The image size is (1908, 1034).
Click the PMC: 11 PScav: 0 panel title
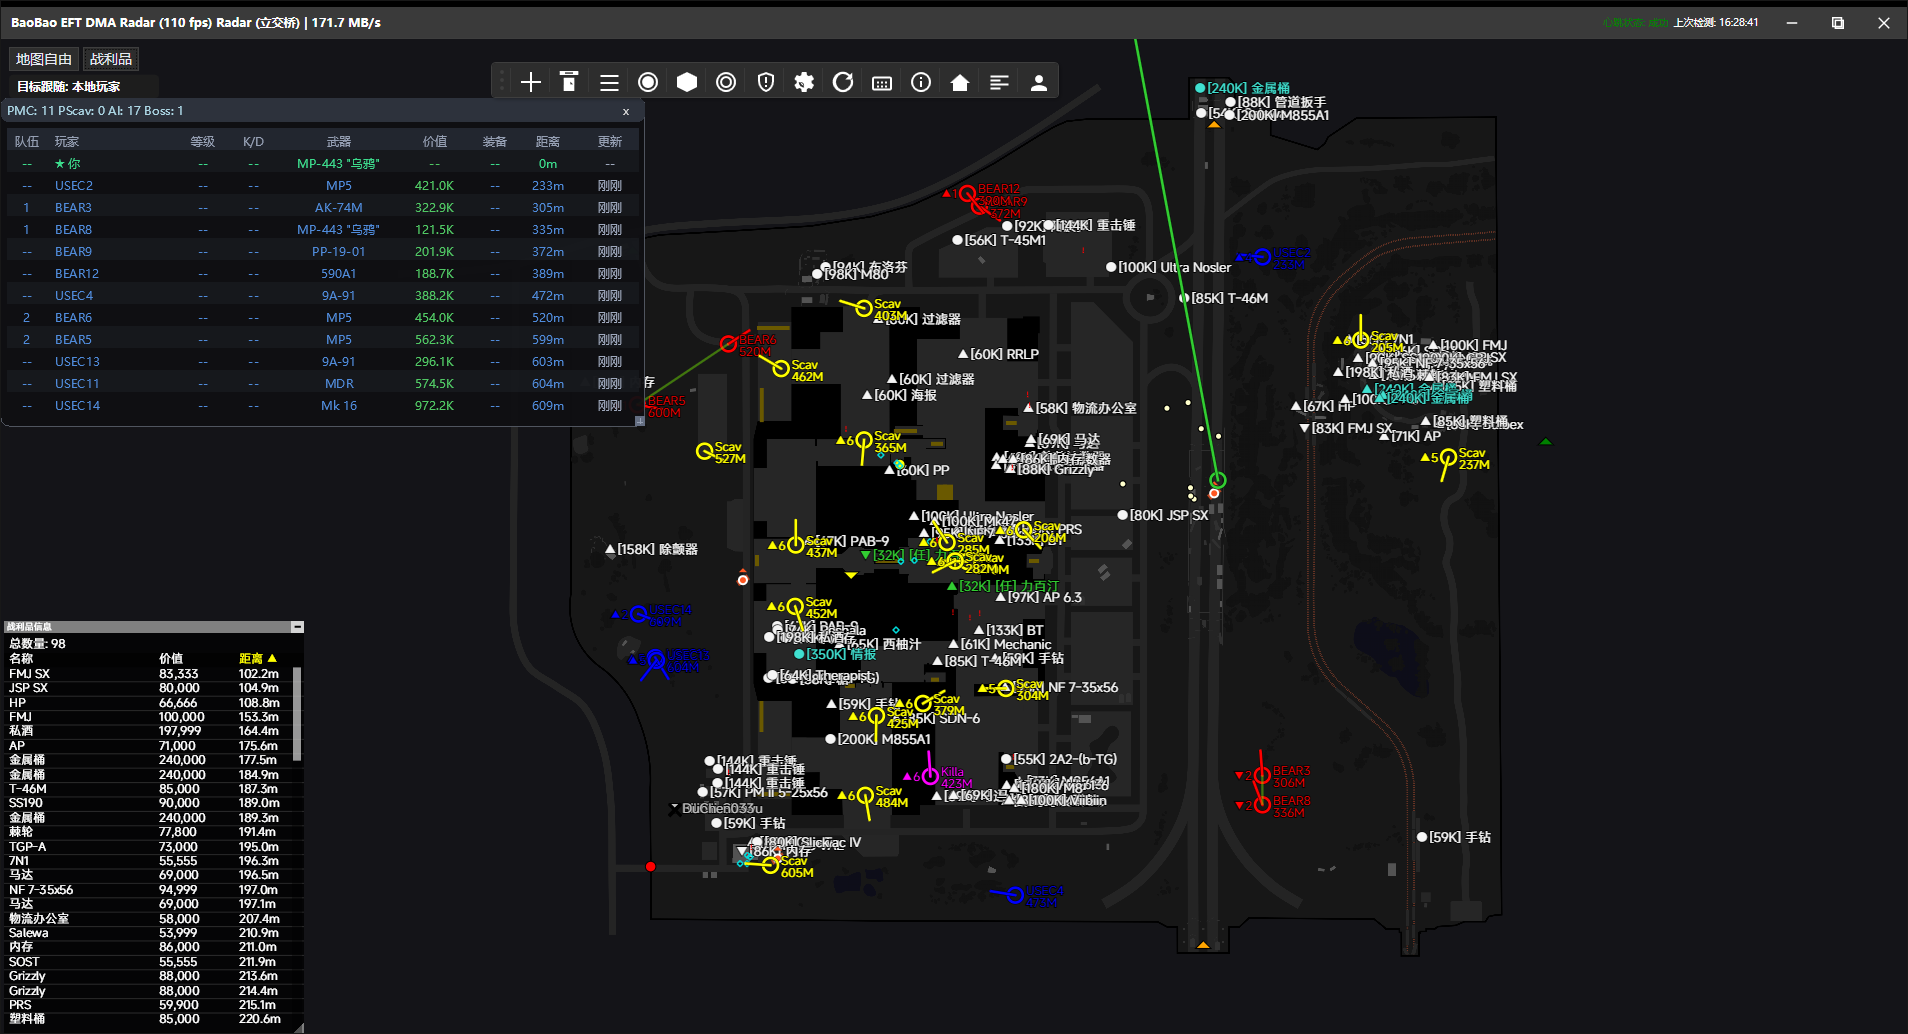click(95, 111)
